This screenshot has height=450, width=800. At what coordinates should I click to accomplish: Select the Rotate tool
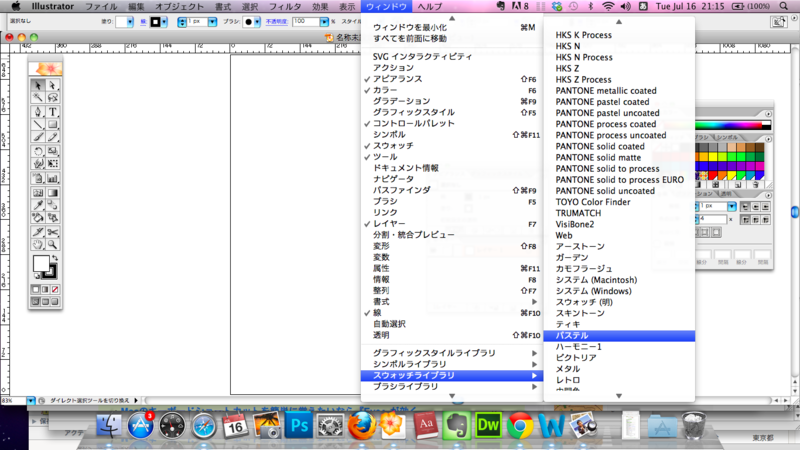[x=38, y=151]
